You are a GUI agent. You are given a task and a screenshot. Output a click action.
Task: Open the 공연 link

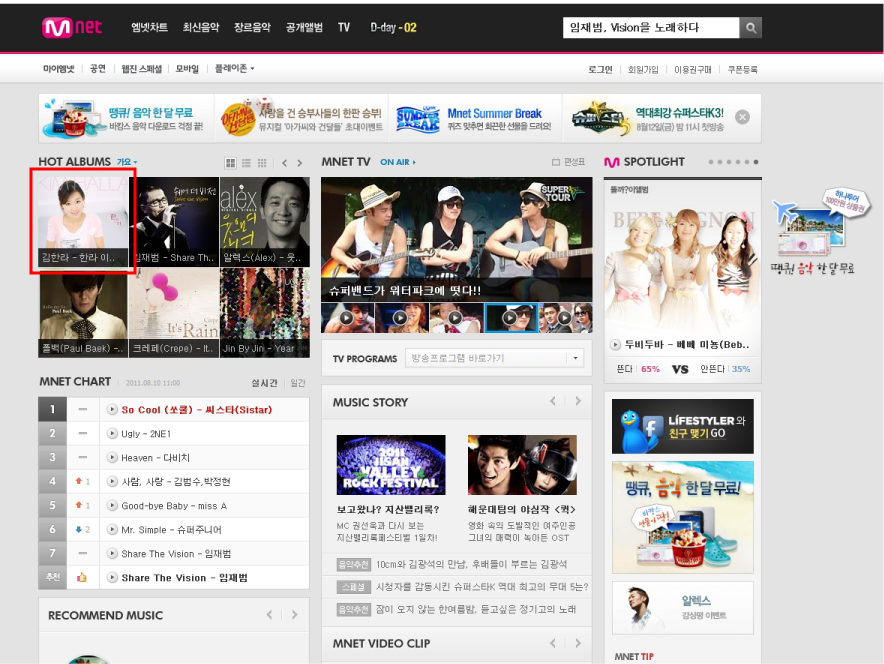pyautogui.click(x=98, y=69)
